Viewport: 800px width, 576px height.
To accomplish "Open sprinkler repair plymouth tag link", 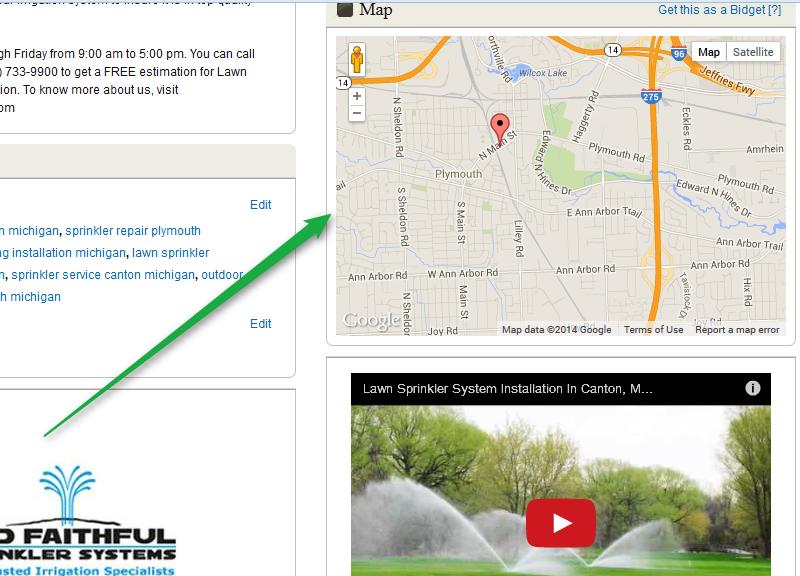I will click(x=133, y=231).
